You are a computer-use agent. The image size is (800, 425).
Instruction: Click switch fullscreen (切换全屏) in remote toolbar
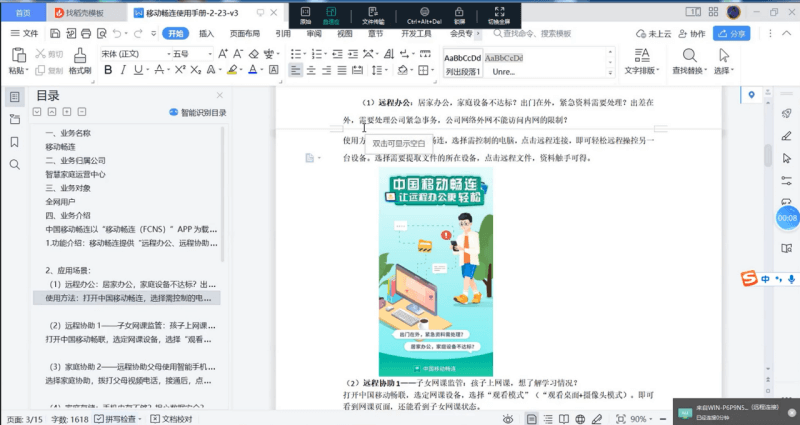tap(499, 15)
